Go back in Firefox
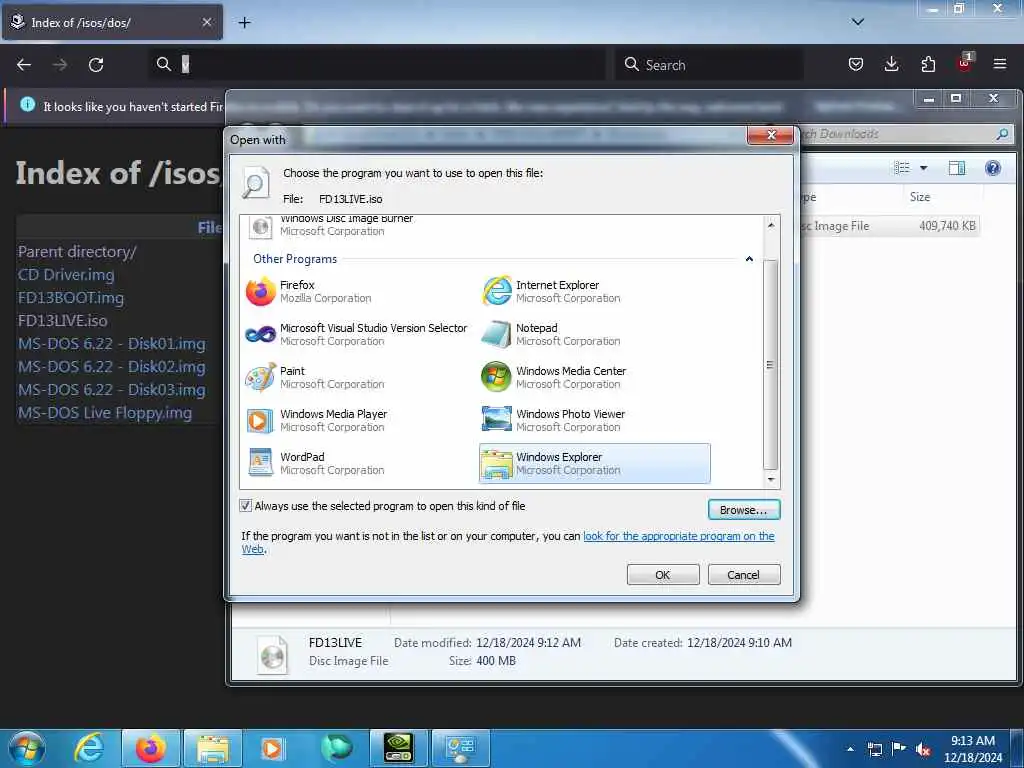This screenshot has width=1024, height=768. [x=24, y=65]
